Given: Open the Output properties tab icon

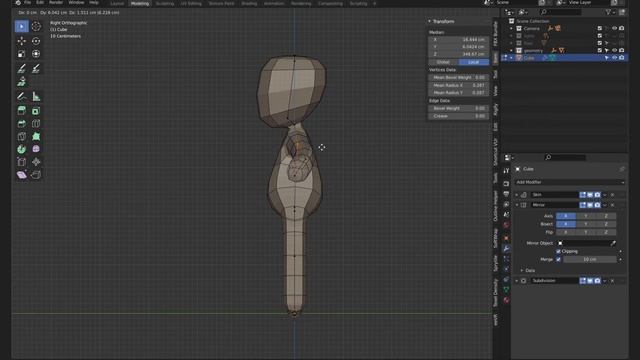Looking at the screenshot, I should pyautogui.click(x=507, y=194).
